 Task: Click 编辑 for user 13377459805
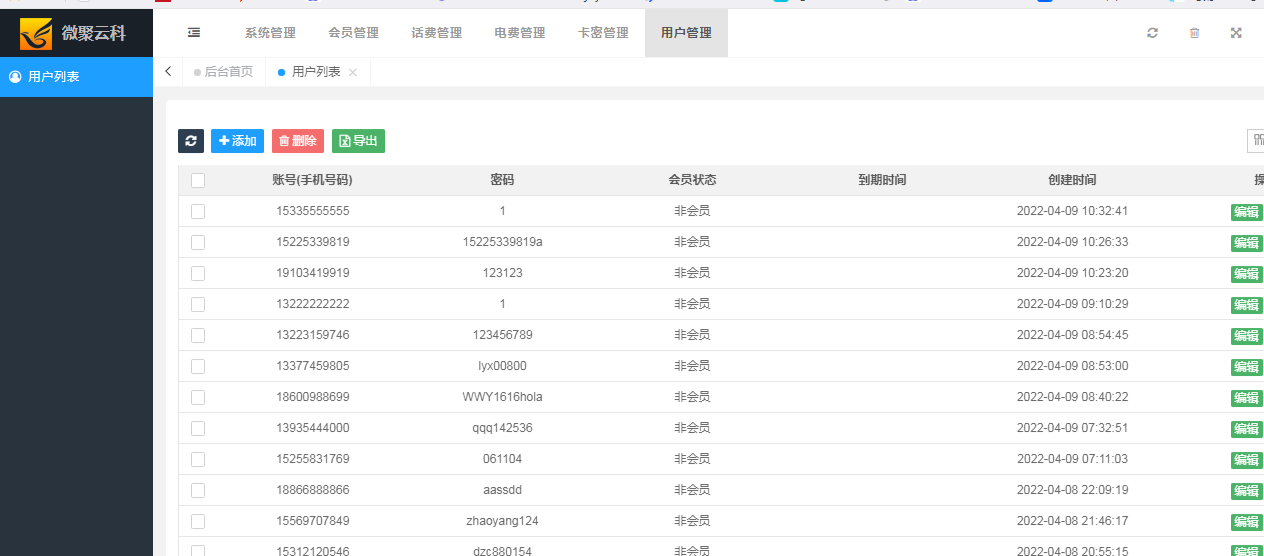(1246, 367)
